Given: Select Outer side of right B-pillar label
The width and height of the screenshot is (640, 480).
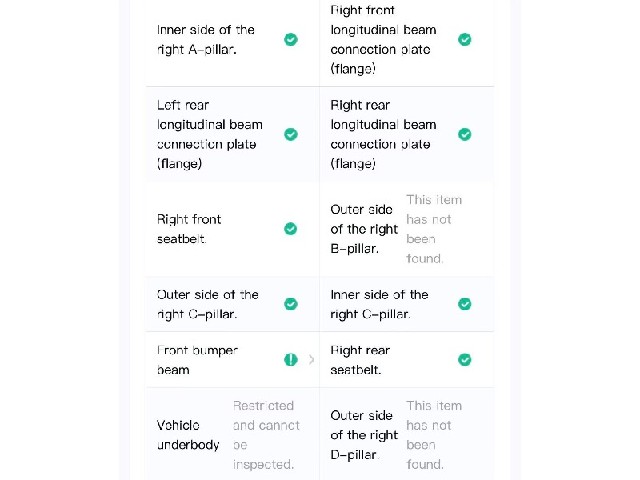Looking at the screenshot, I should [364, 229].
